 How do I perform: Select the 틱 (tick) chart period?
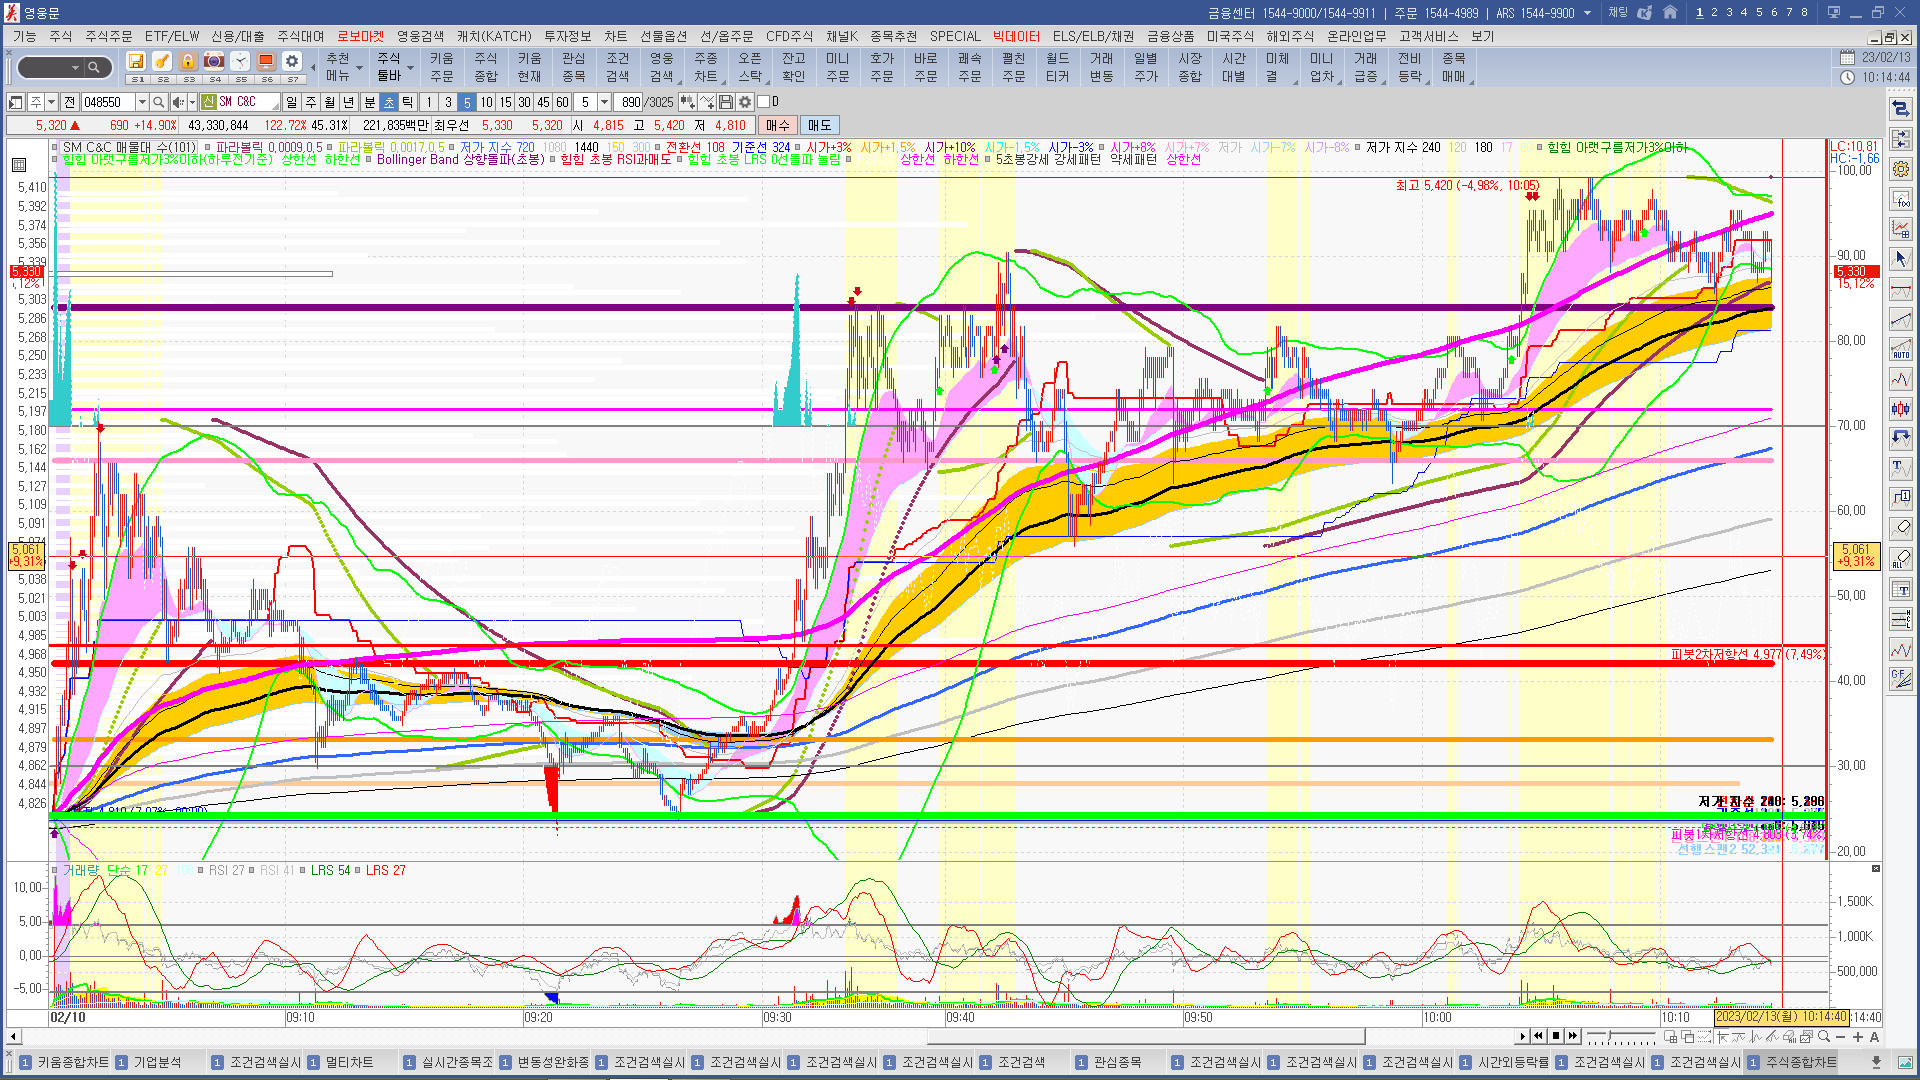[408, 102]
